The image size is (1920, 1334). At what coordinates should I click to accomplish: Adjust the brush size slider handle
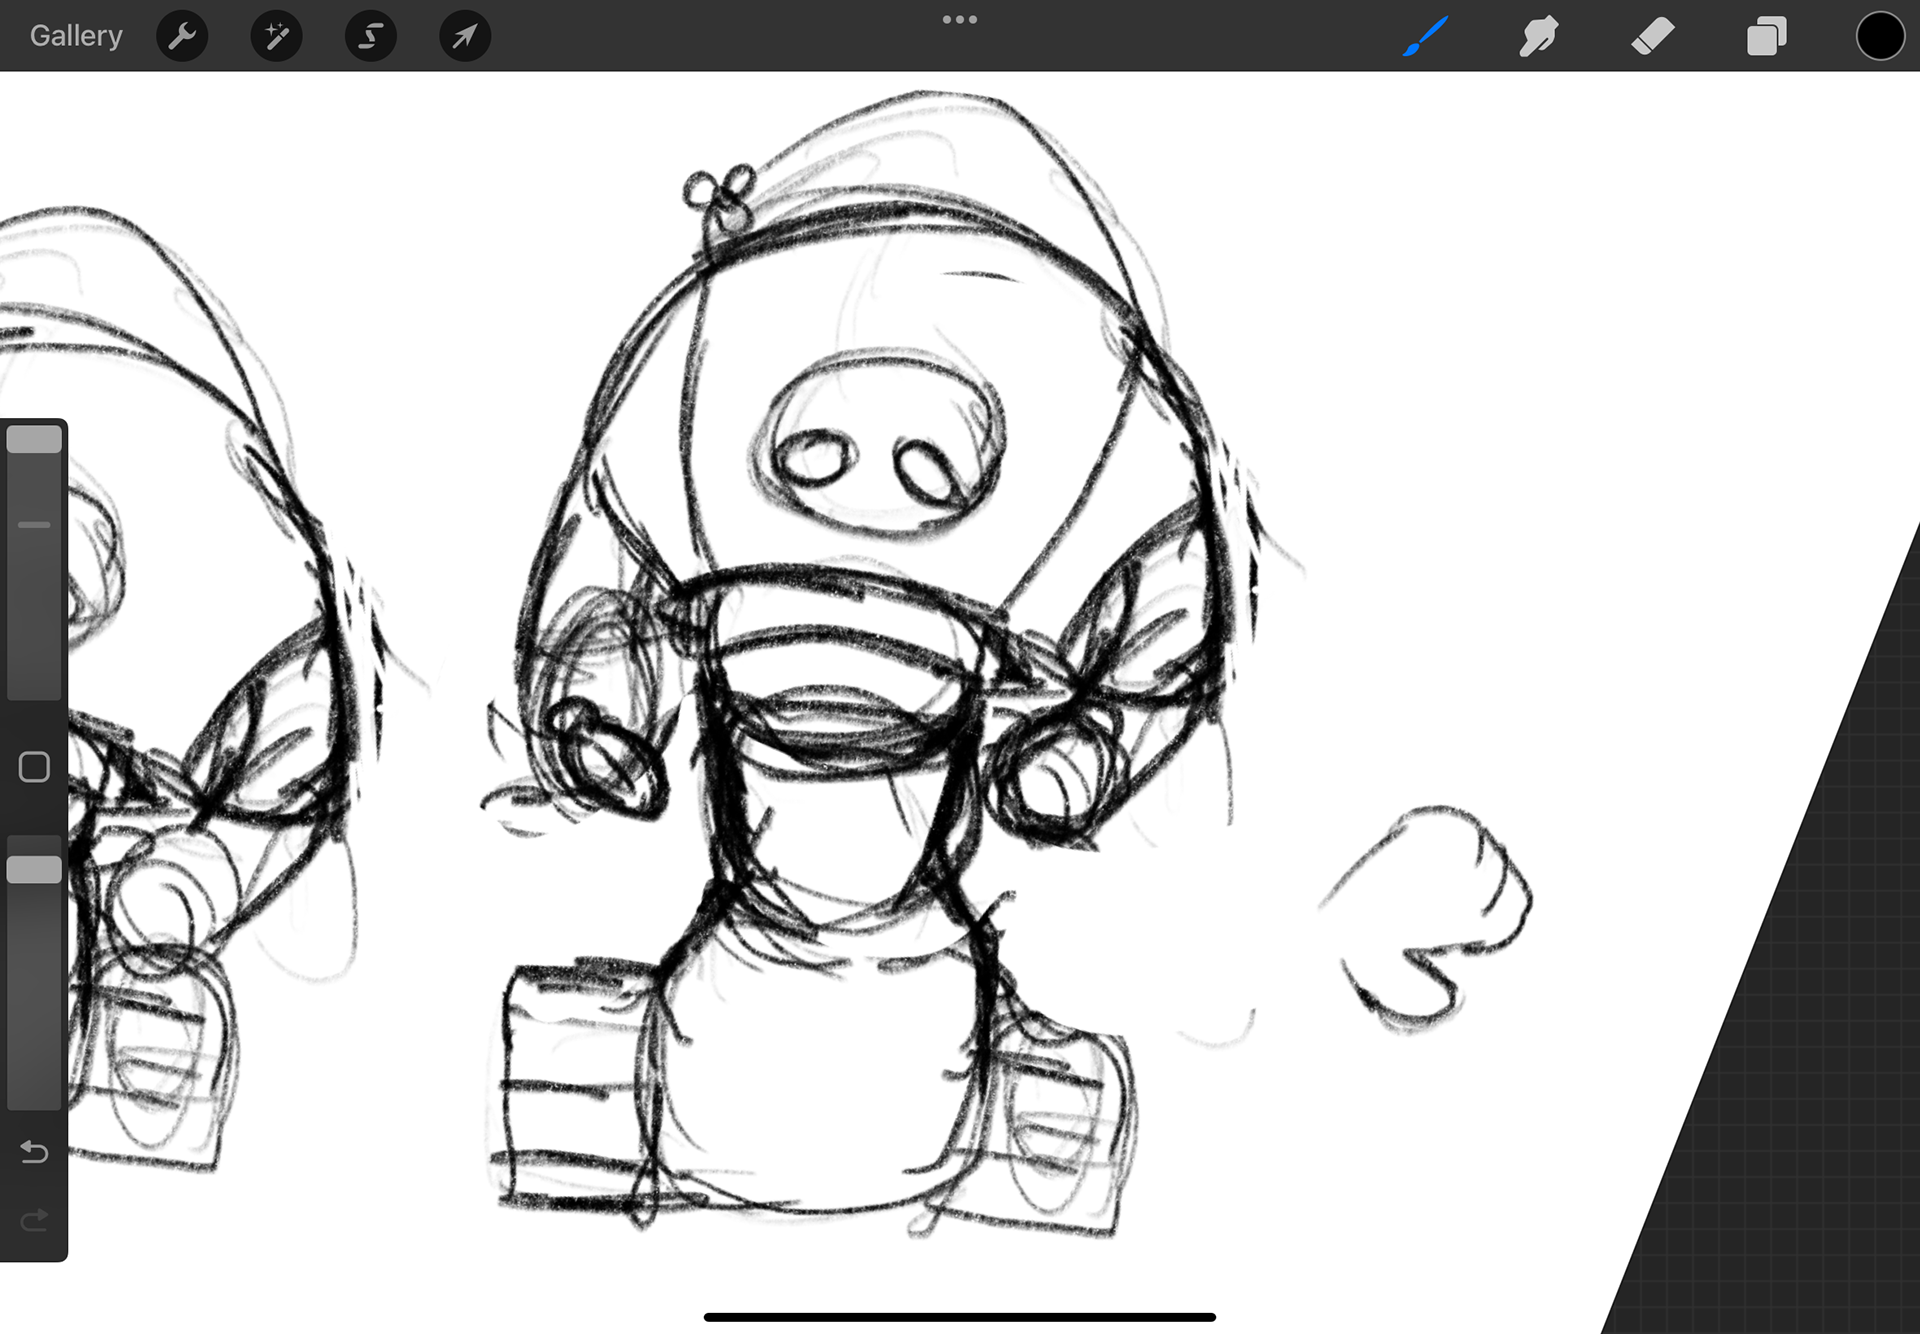[x=35, y=440]
